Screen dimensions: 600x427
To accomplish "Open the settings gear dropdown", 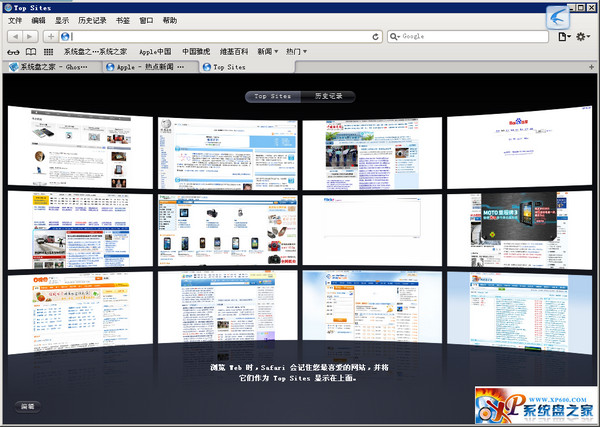I will click(x=585, y=36).
